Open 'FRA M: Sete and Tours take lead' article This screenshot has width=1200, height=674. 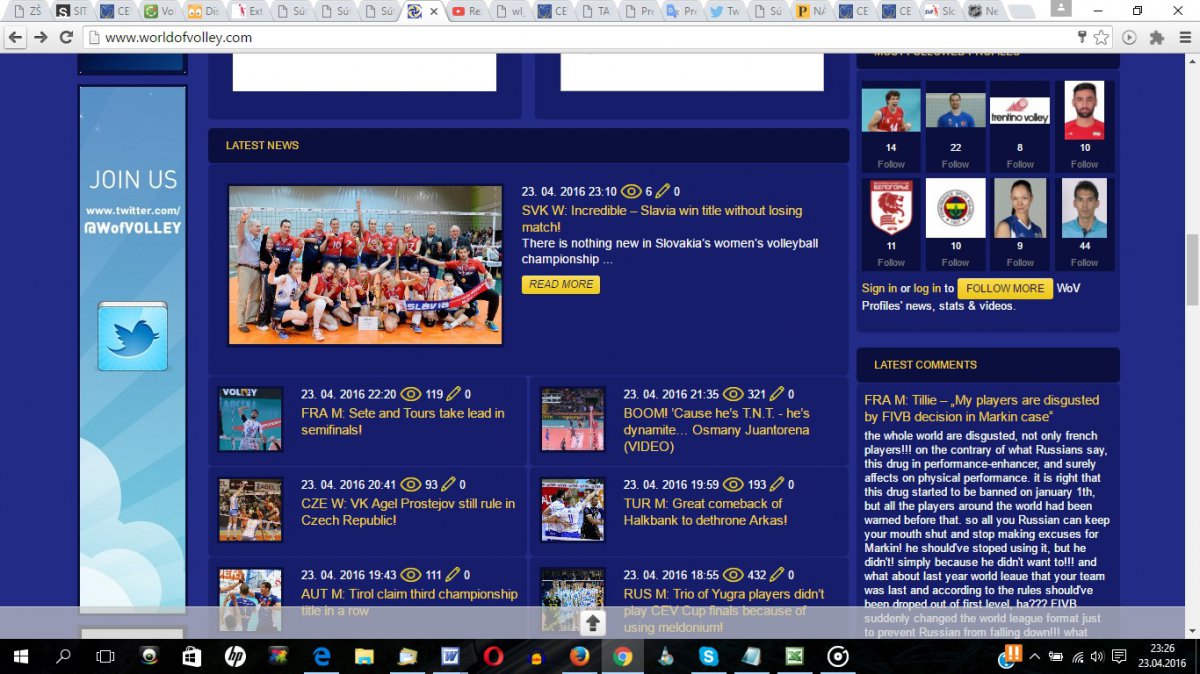click(x=403, y=421)
